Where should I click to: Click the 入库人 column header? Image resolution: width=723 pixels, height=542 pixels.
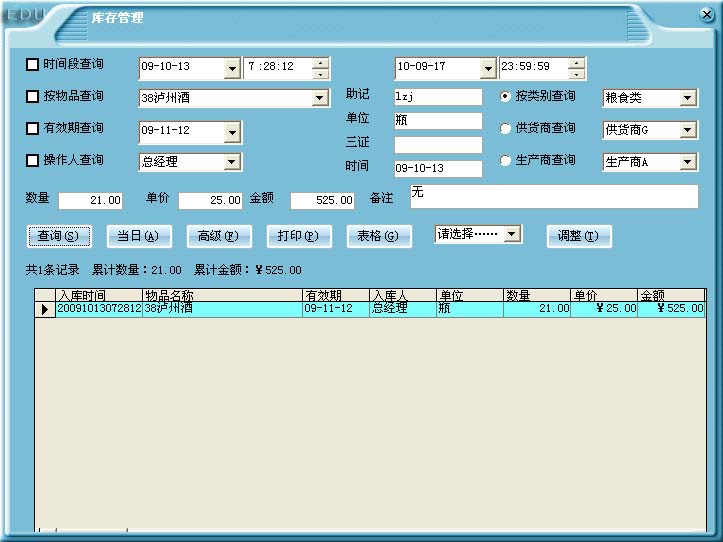click(x=403, y=295)
